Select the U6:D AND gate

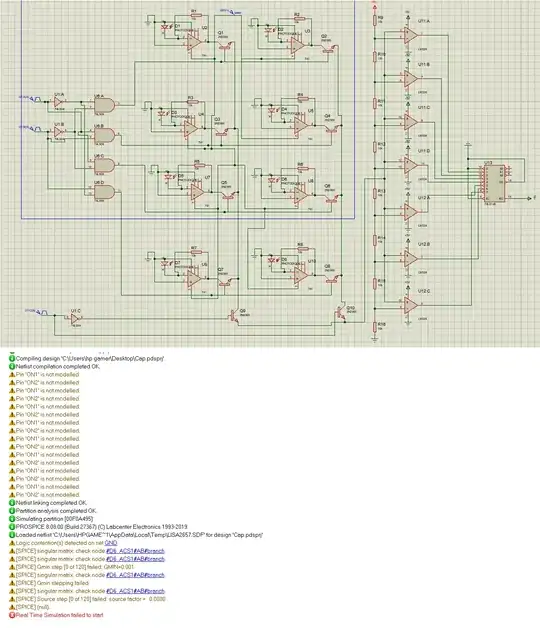[x=105, y=193]
